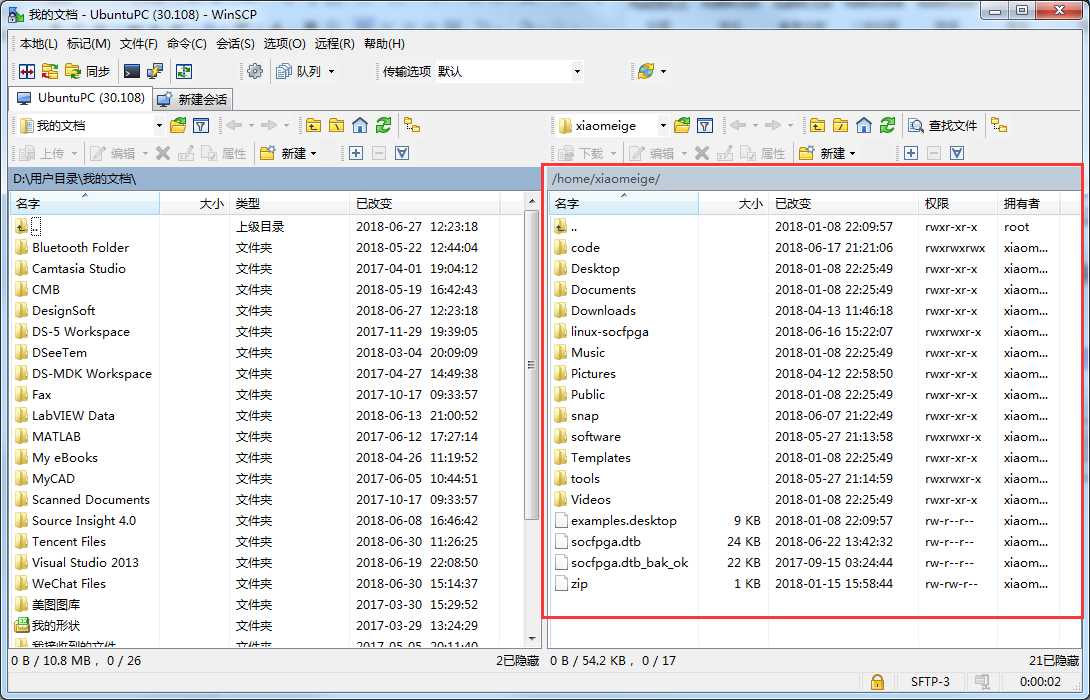
Task: Click the local panel vertical scrollbar
Action: [532, 365]
